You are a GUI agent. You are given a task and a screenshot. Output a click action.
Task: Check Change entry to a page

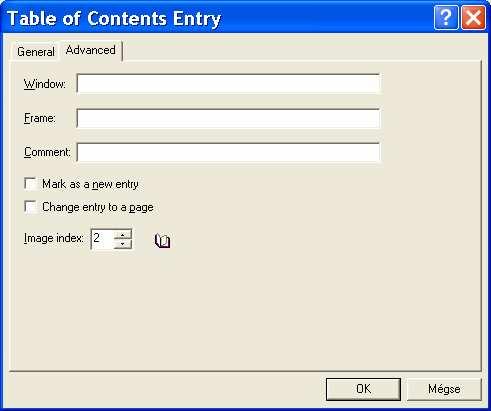(x=30, y=207)
